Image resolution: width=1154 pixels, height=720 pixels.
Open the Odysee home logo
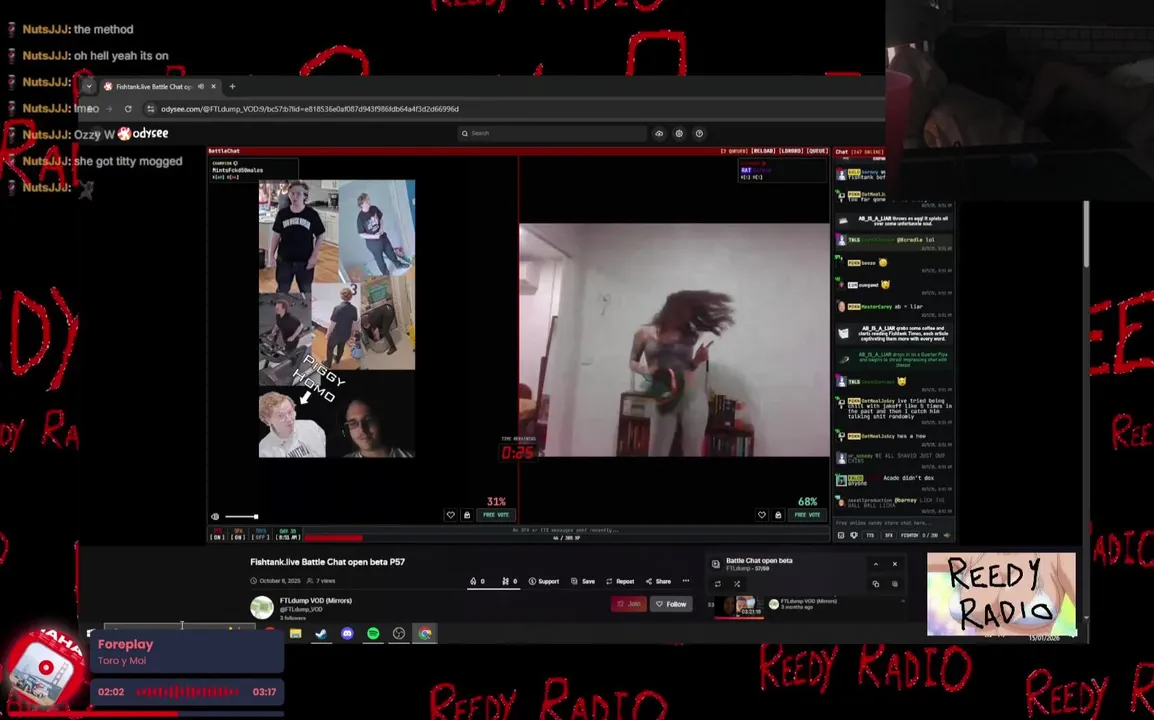pyautogui.click(x=144, y=133)
